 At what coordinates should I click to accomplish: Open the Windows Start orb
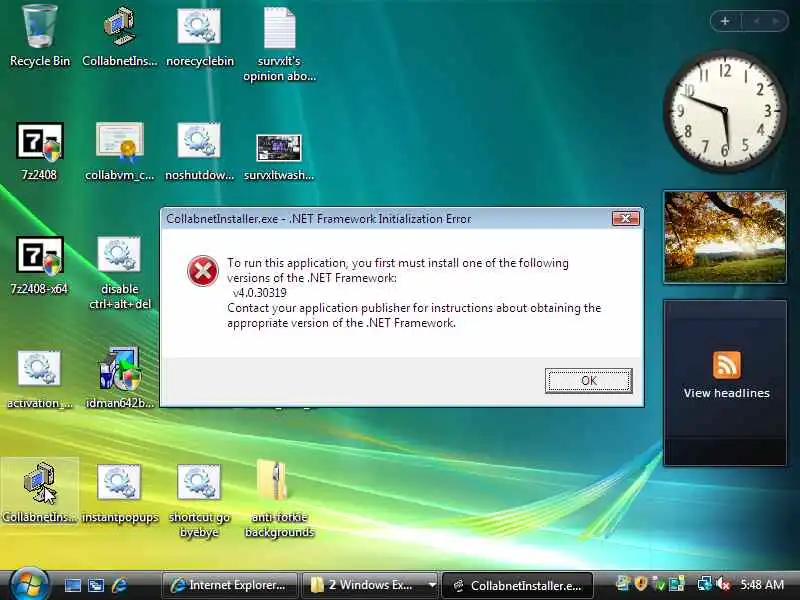tap(29, 583)
